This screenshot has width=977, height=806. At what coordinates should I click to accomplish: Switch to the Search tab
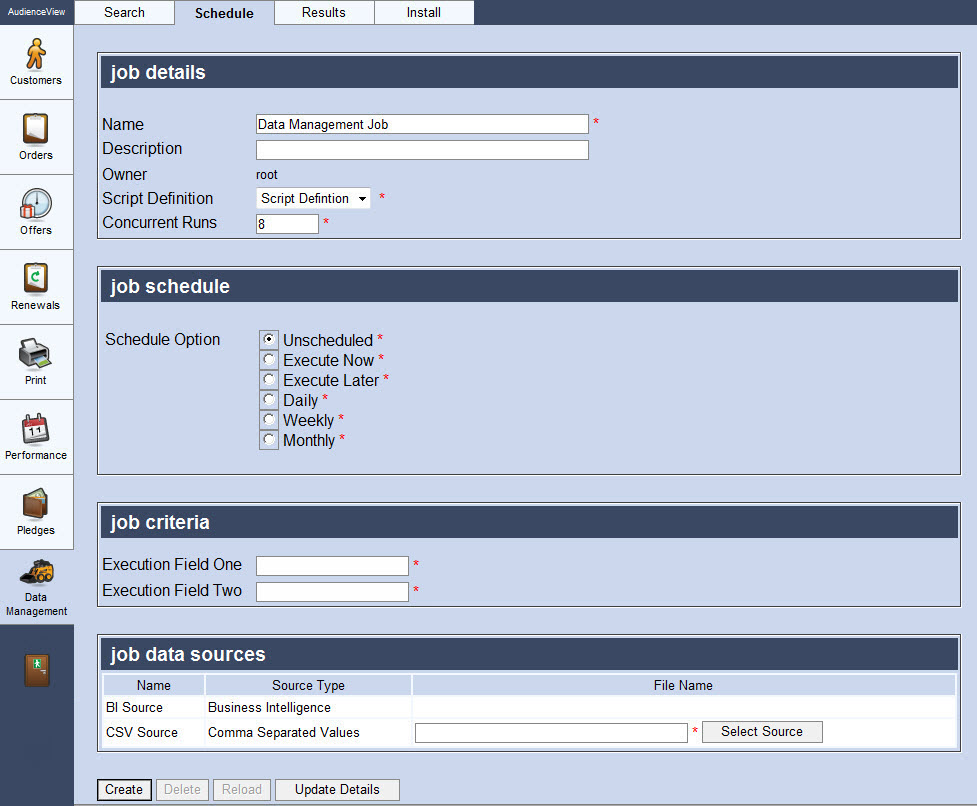coord(125,12)
